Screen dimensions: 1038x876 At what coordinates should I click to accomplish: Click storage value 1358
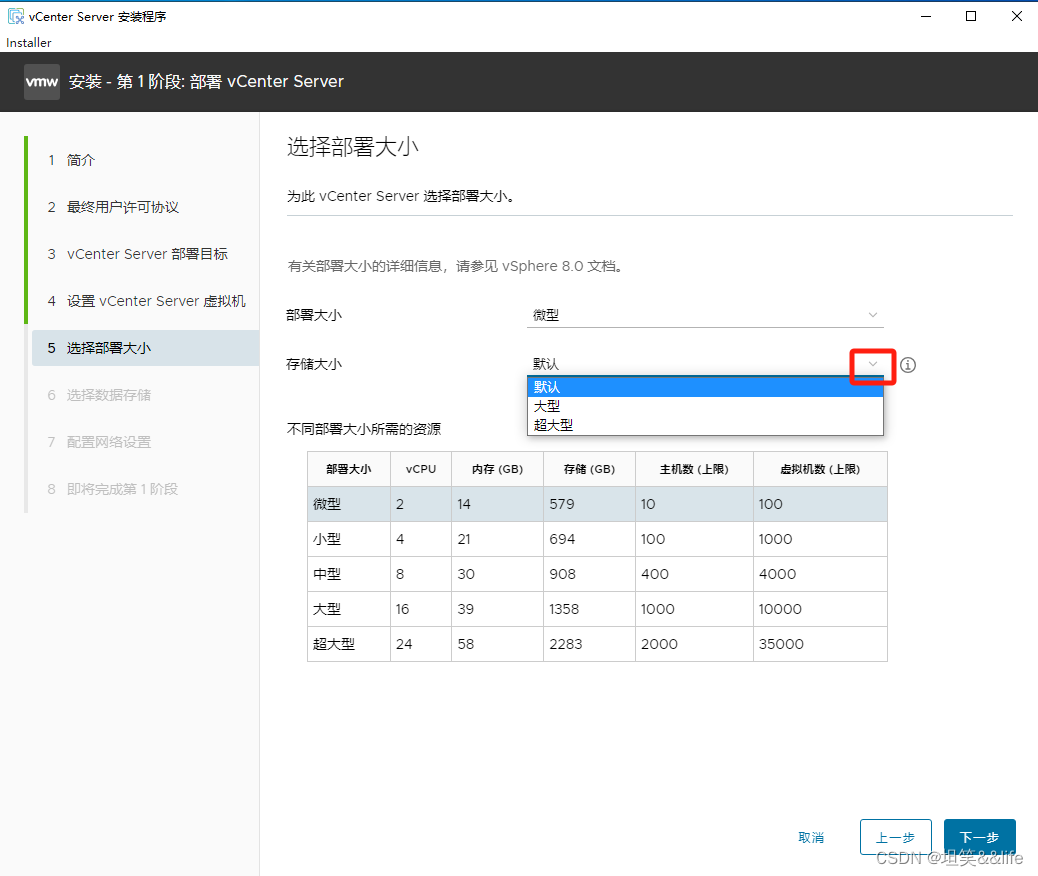click(x=564, y=609)
